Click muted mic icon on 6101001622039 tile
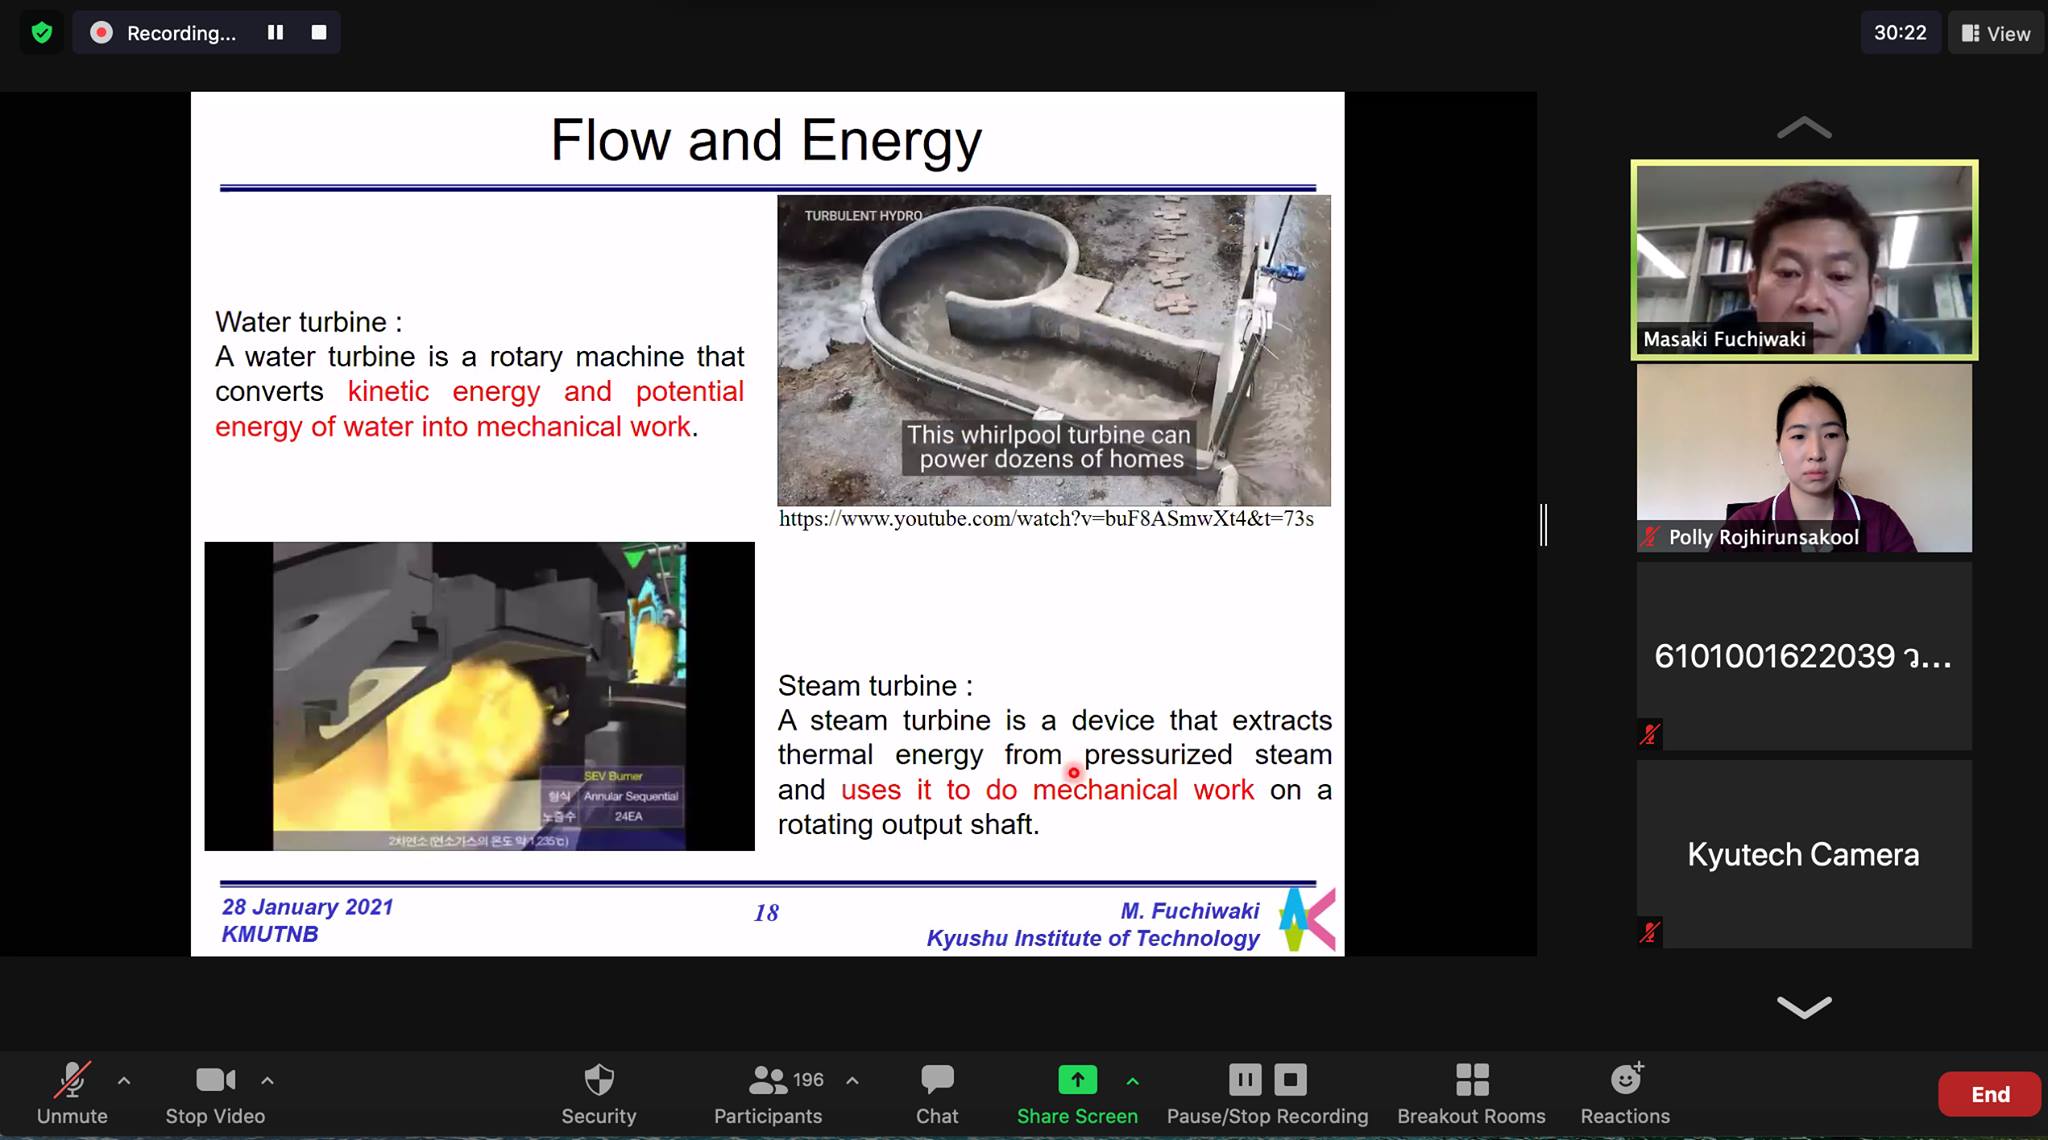Screen dimensions: 2048x1140 pyautogui.click(x=1650, y=735)
